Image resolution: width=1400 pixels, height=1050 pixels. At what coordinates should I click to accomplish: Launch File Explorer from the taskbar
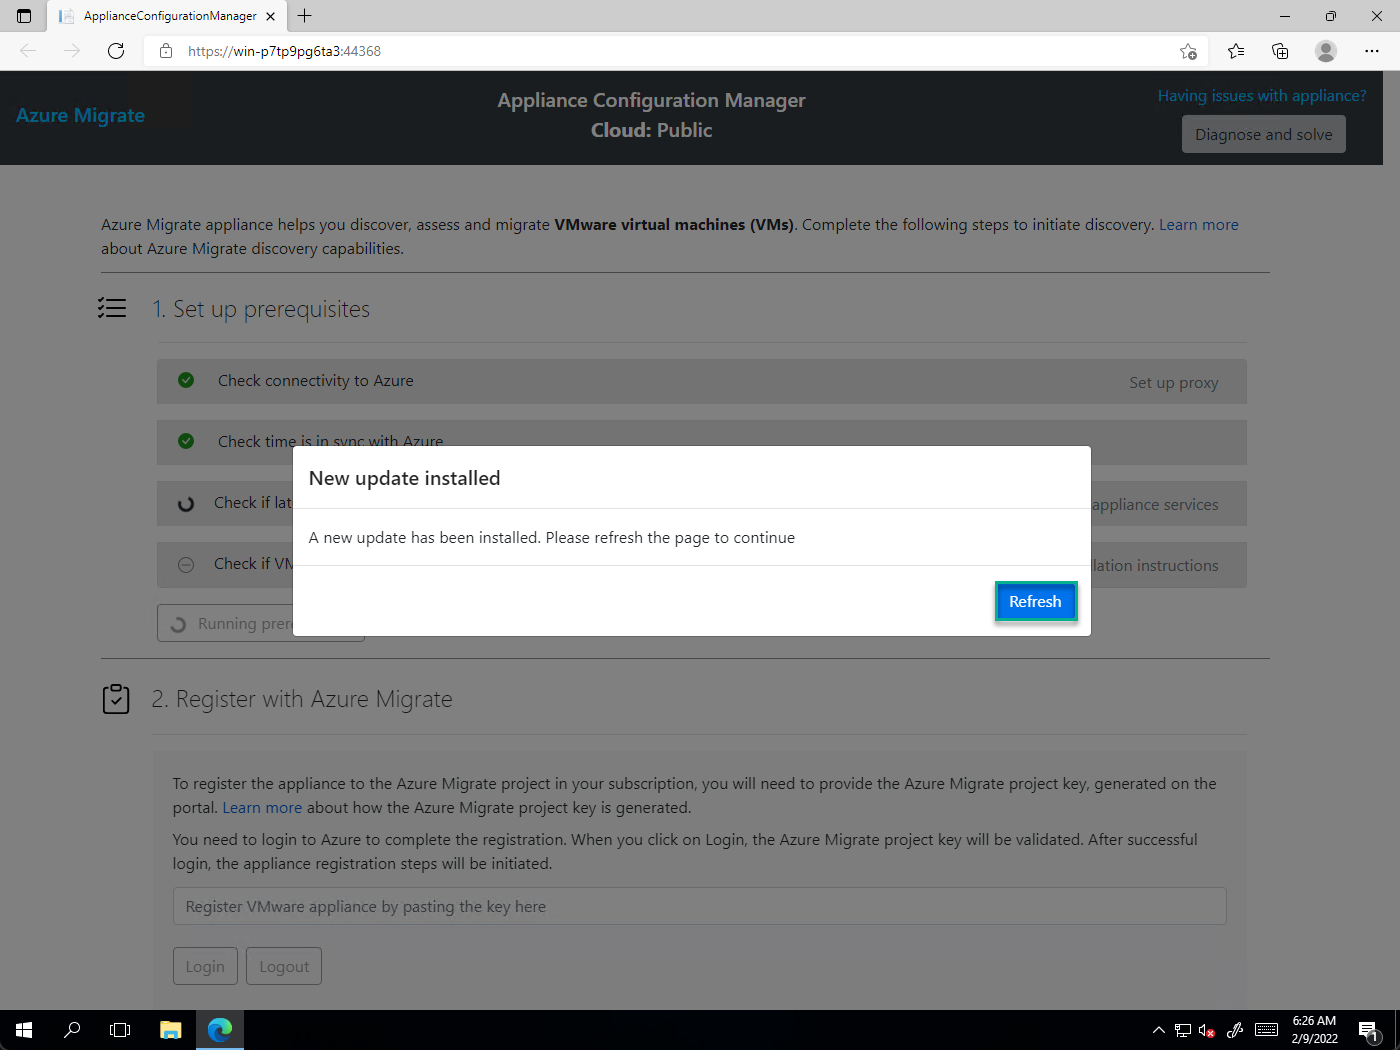click(x=171, y=1030)
